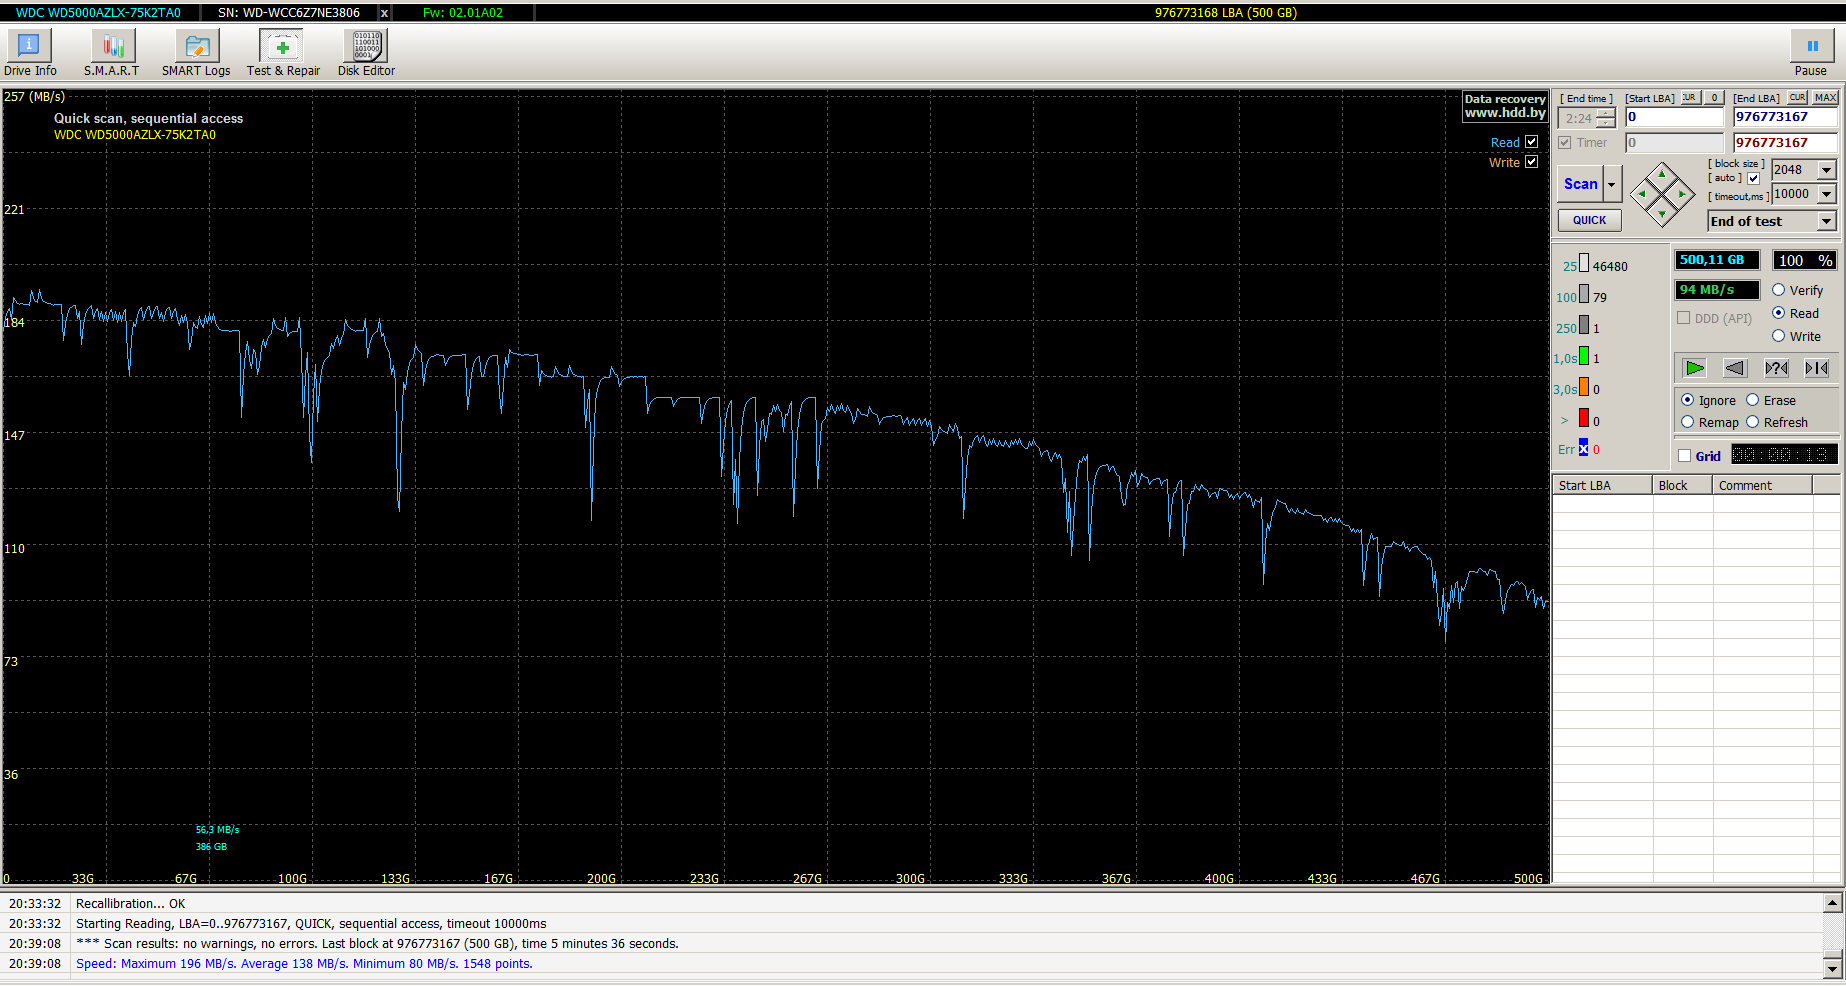Click the reverse scan arrow button

tap(1735, 368)
